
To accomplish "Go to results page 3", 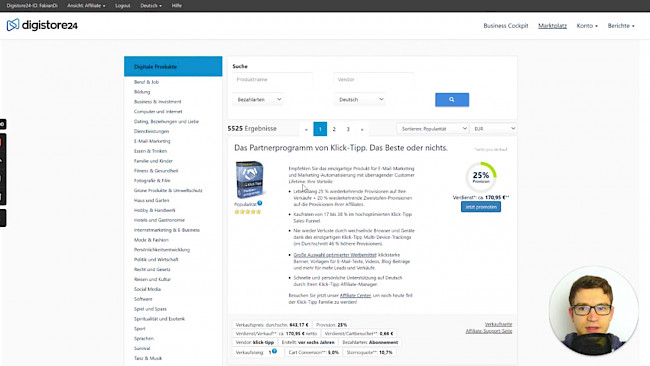I will point(348,129).
